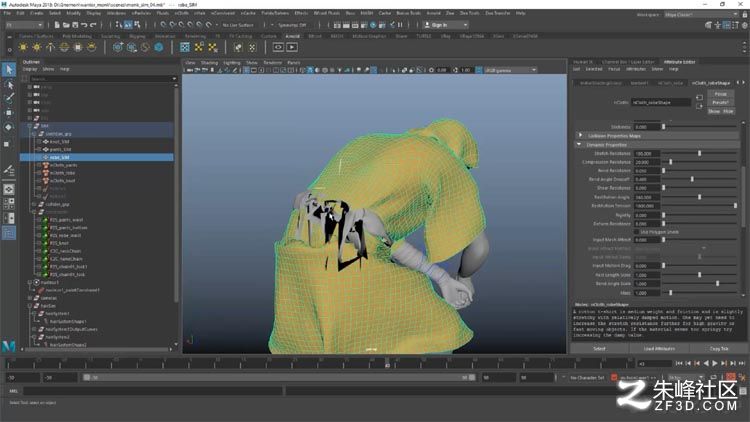Expand the cameras group in Outliner

30,298
